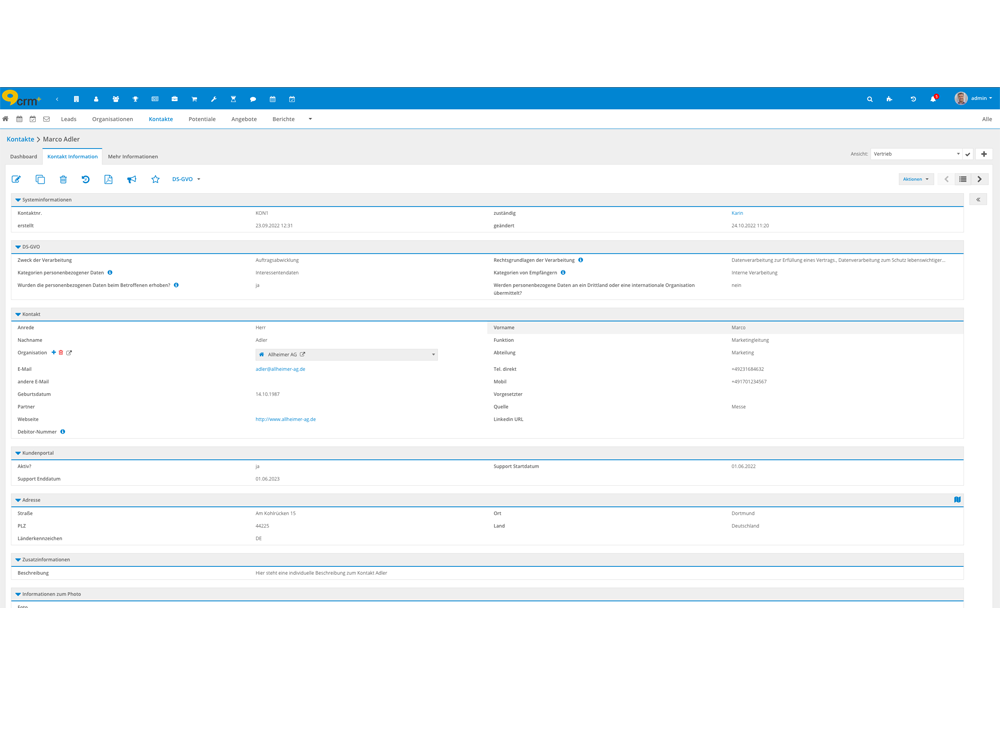Remove organisation with the red trash icon
The width and height of the screenshot is (1000, 750).
(x=61, y=353)
